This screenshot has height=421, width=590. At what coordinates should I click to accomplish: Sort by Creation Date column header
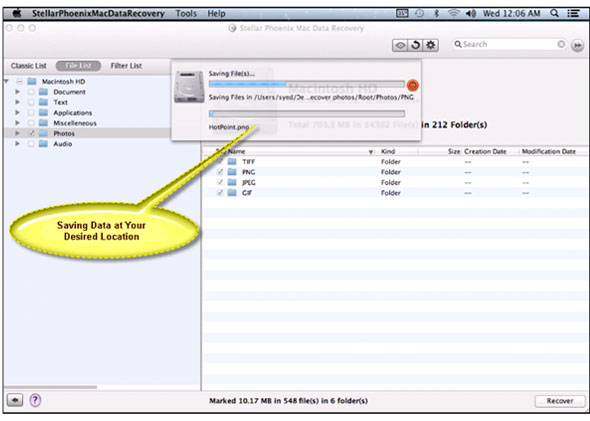click(485, 151)
